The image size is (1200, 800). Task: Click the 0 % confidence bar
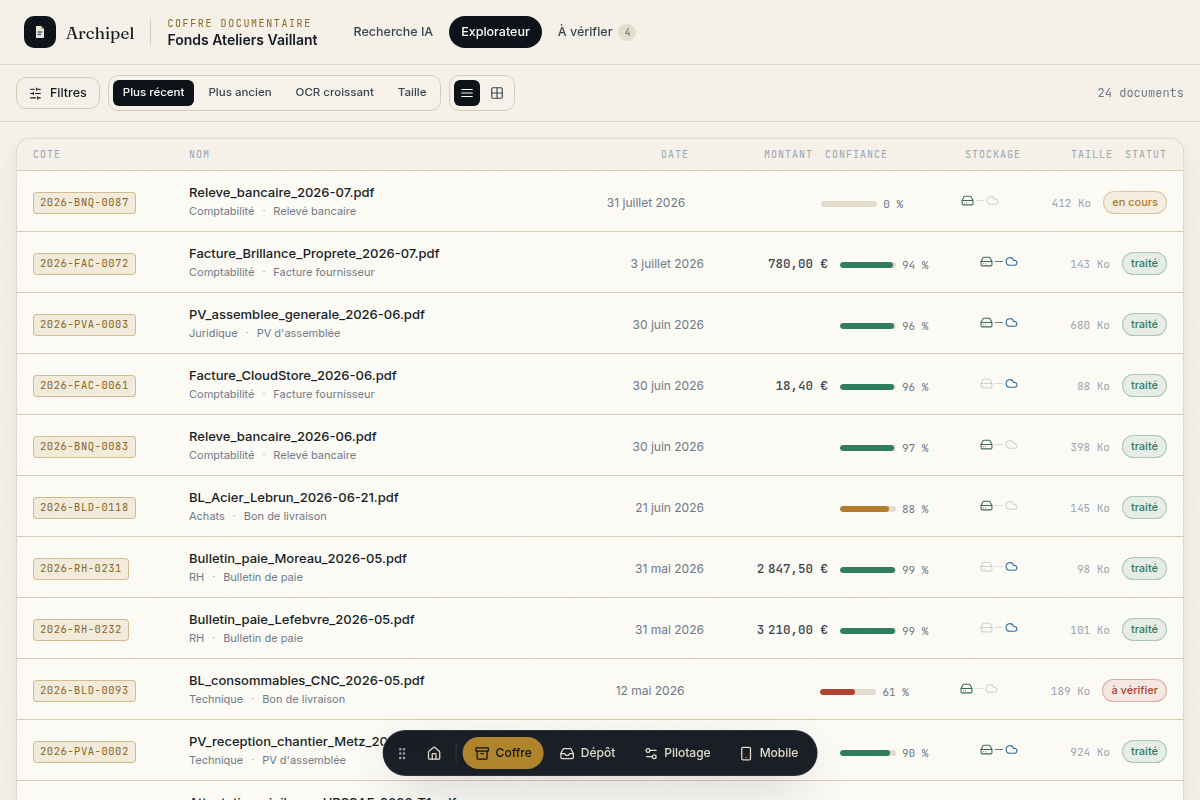click(x=848, y=204)
